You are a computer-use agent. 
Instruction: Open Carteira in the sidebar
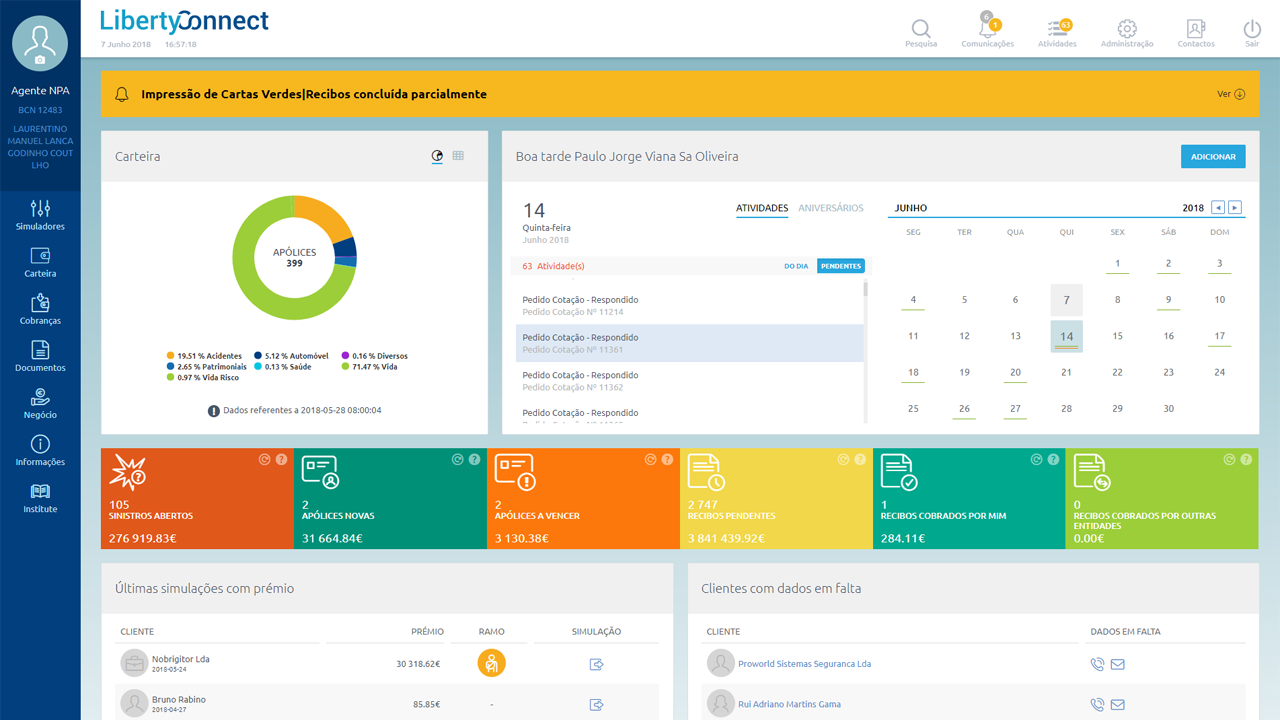click(40, 262)
